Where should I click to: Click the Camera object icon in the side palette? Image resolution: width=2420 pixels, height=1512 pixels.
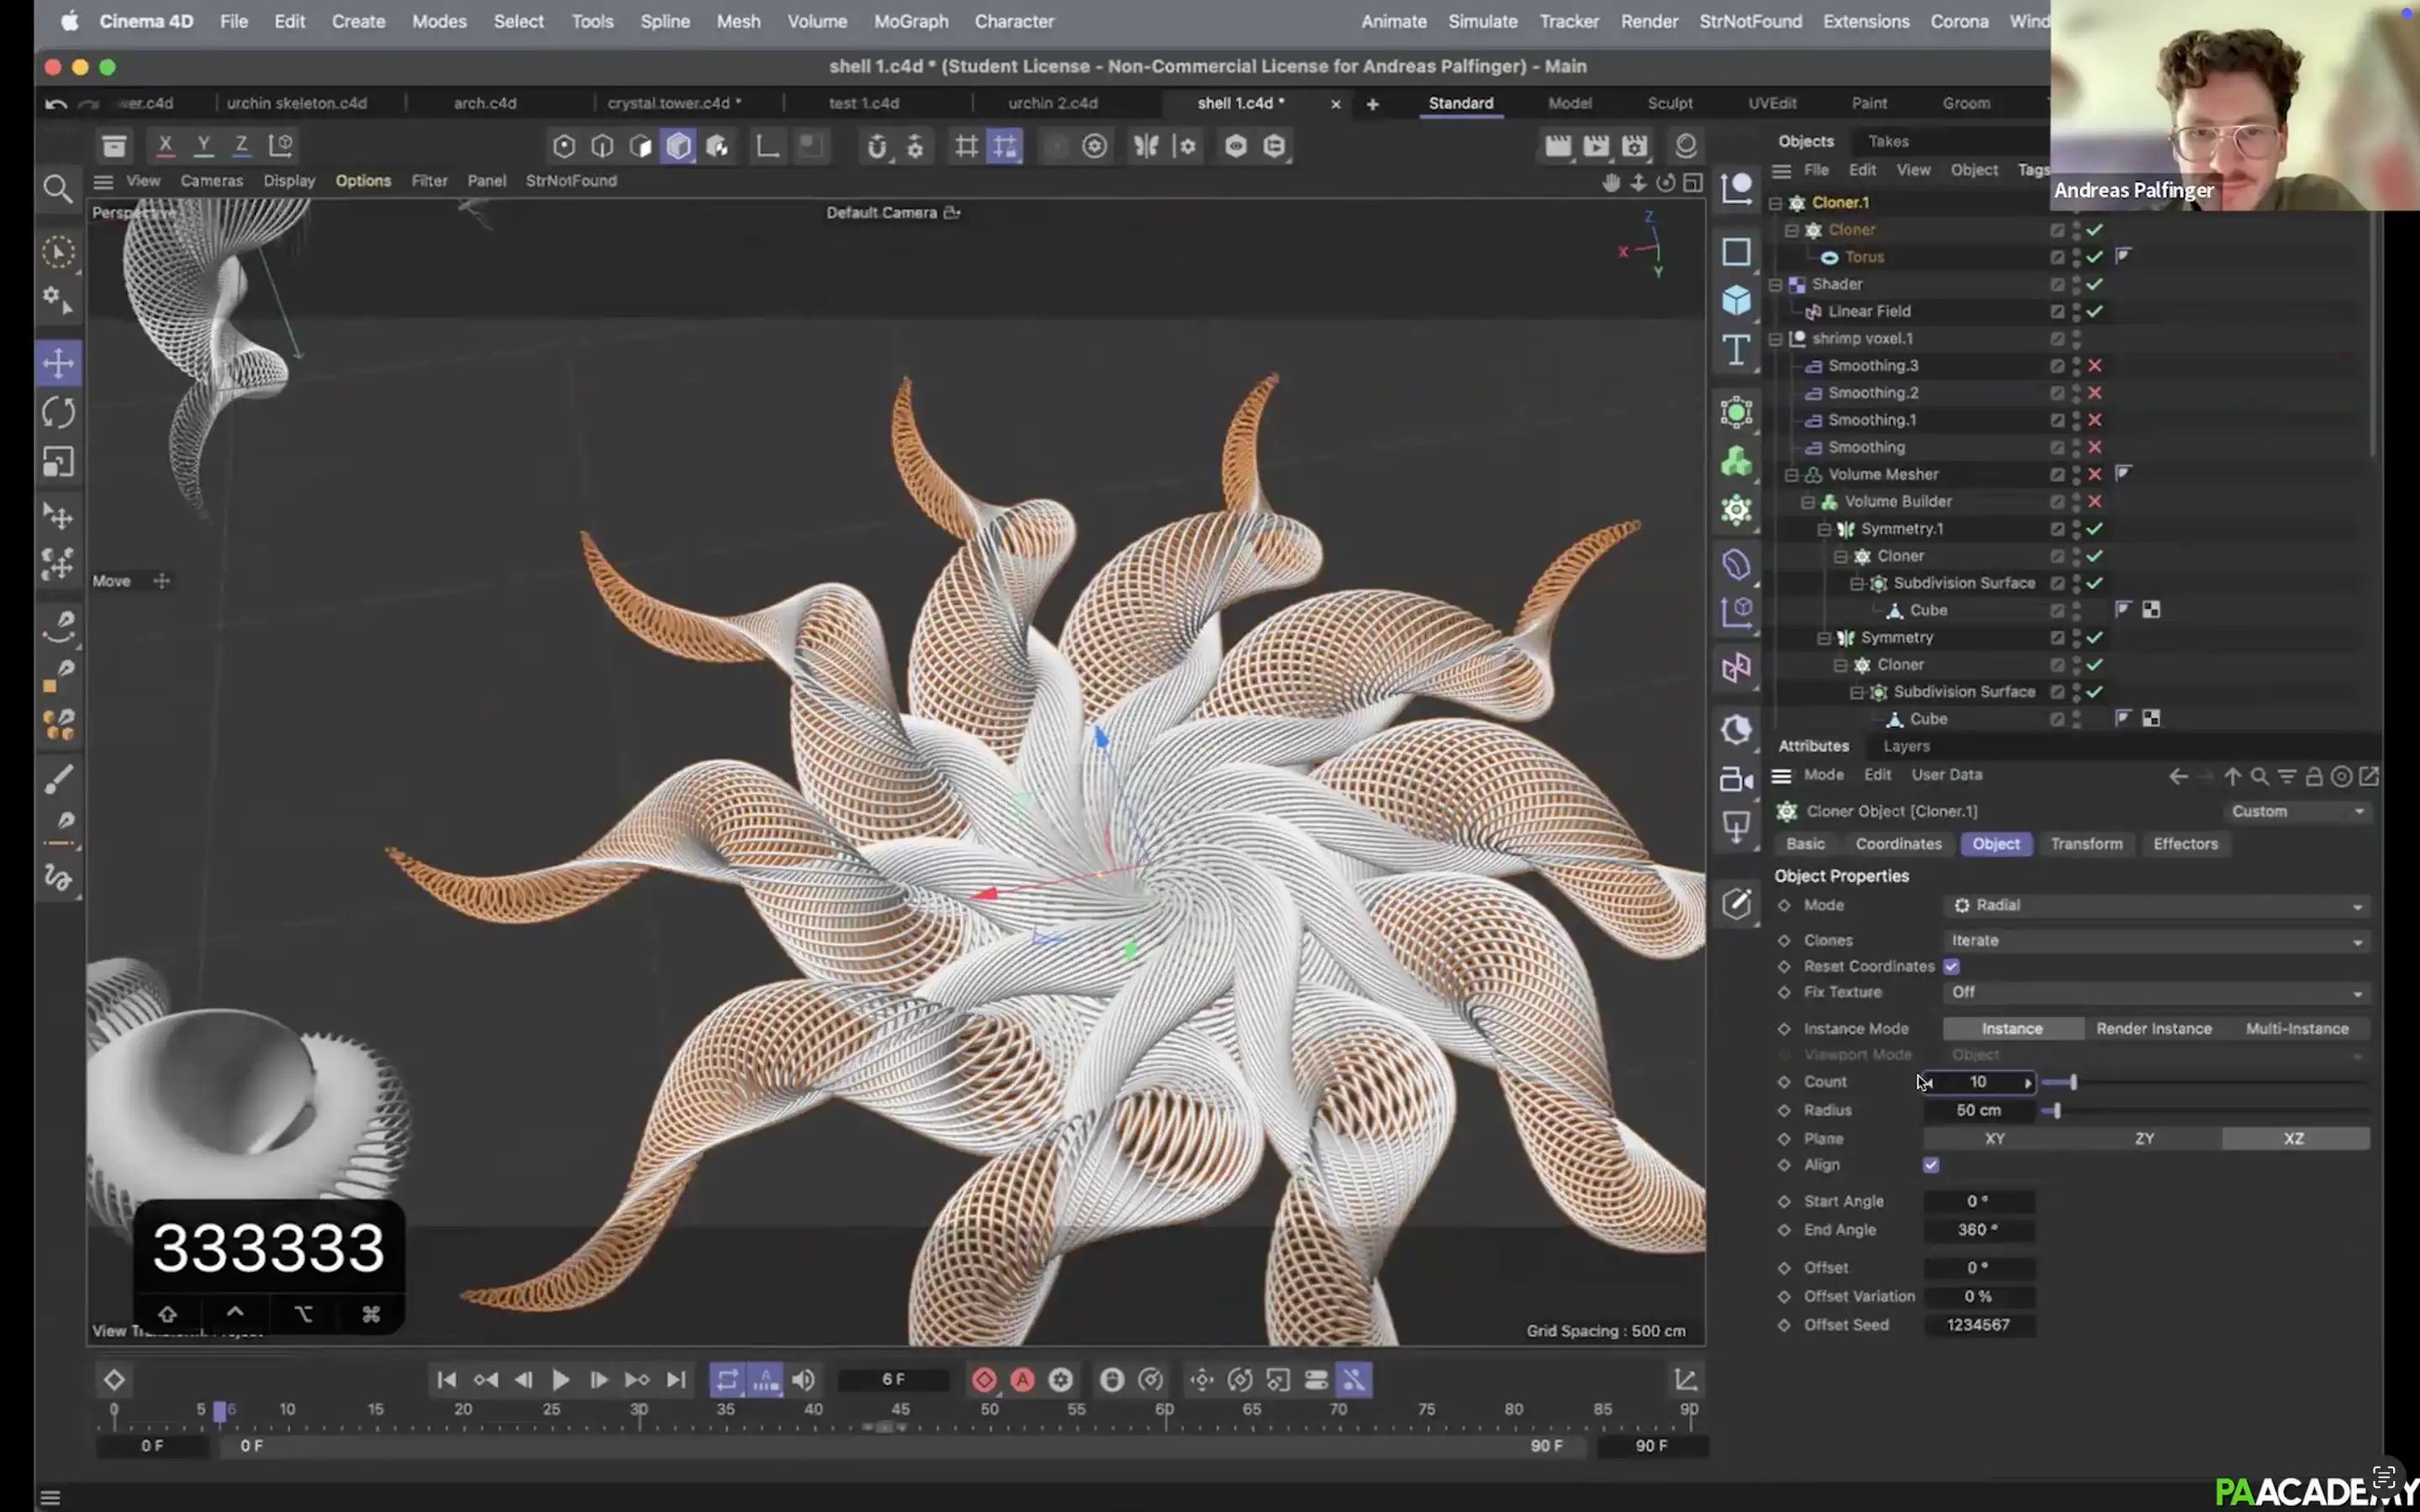pyautogui.click(x=1736, y=779)
